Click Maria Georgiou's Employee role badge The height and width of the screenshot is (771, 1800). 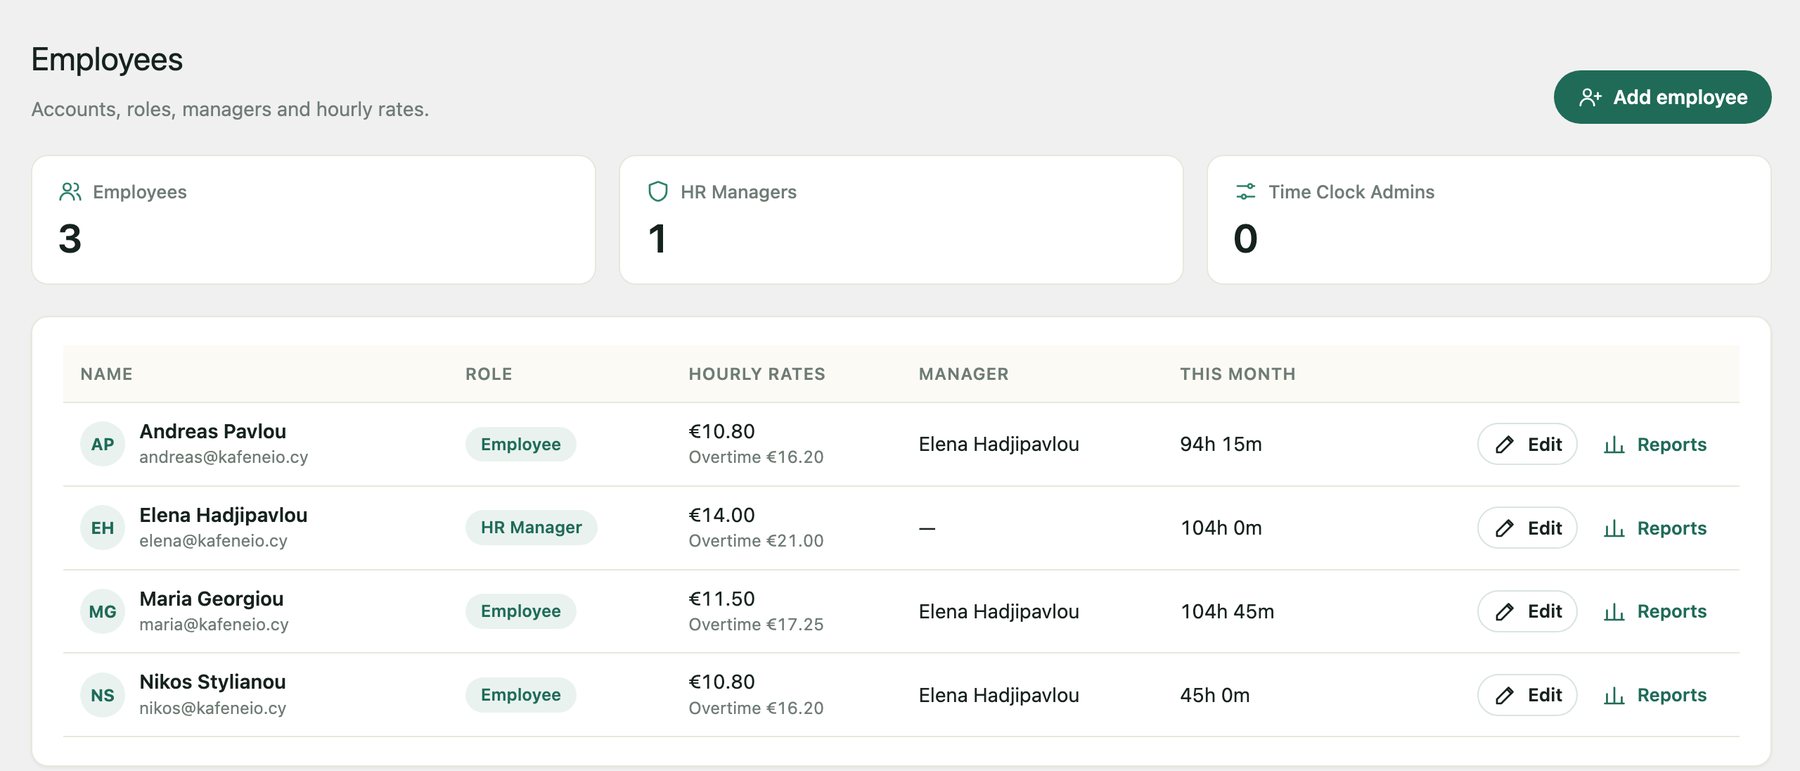point(520,611)
